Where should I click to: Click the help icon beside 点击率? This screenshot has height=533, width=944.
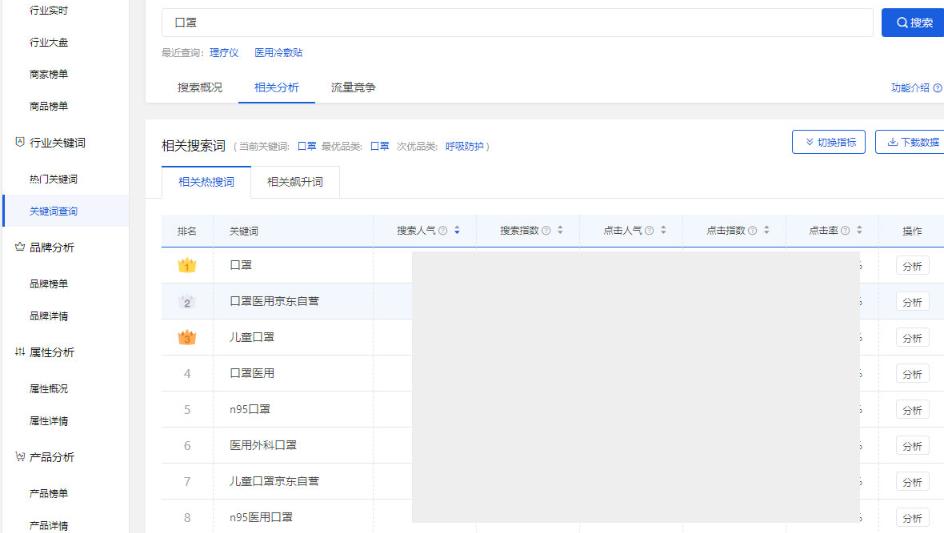[845, 231]
